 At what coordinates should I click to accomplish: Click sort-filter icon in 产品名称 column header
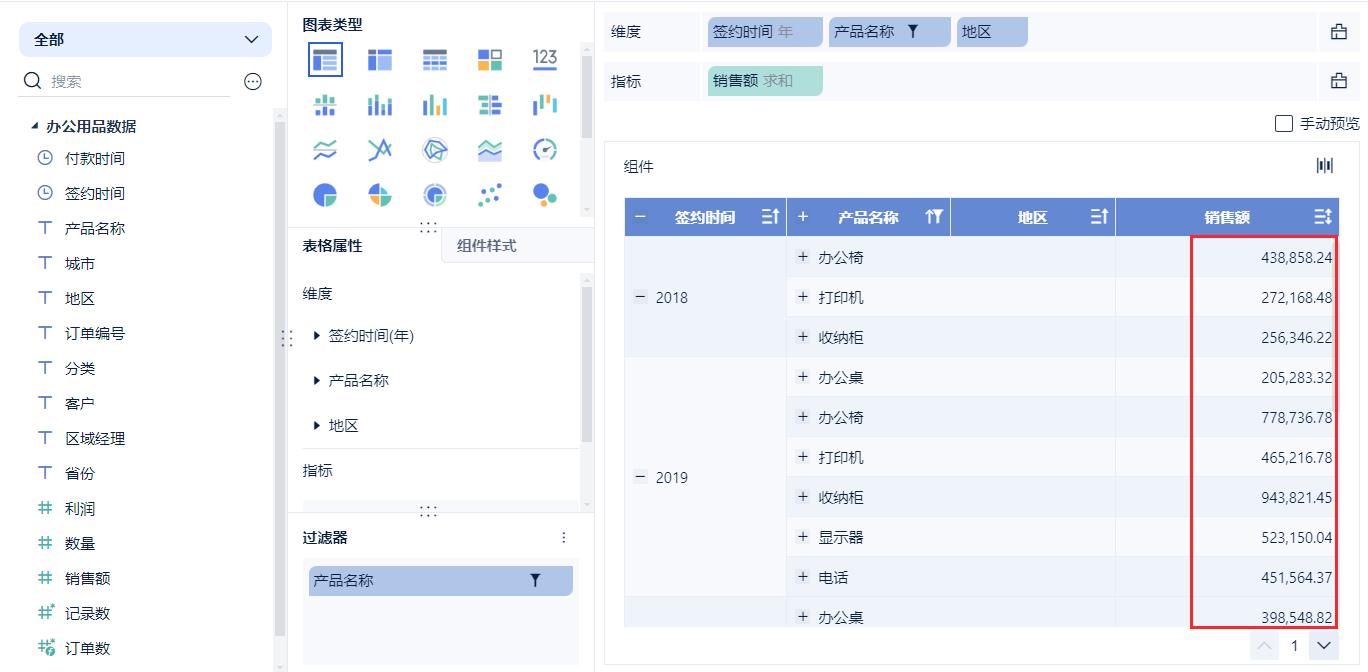pos(935,216)
